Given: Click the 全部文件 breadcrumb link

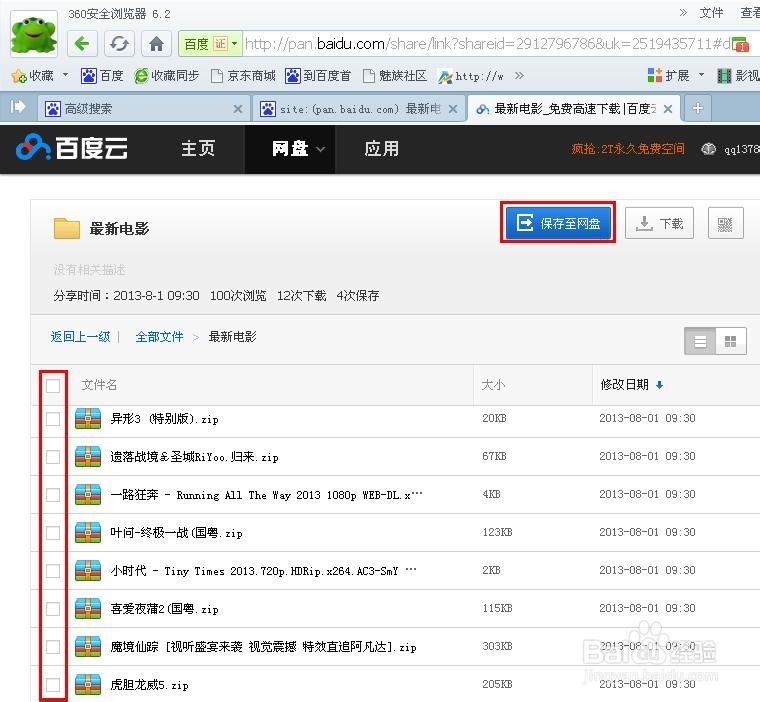Looking at the screenshot, I should [159, 336].
